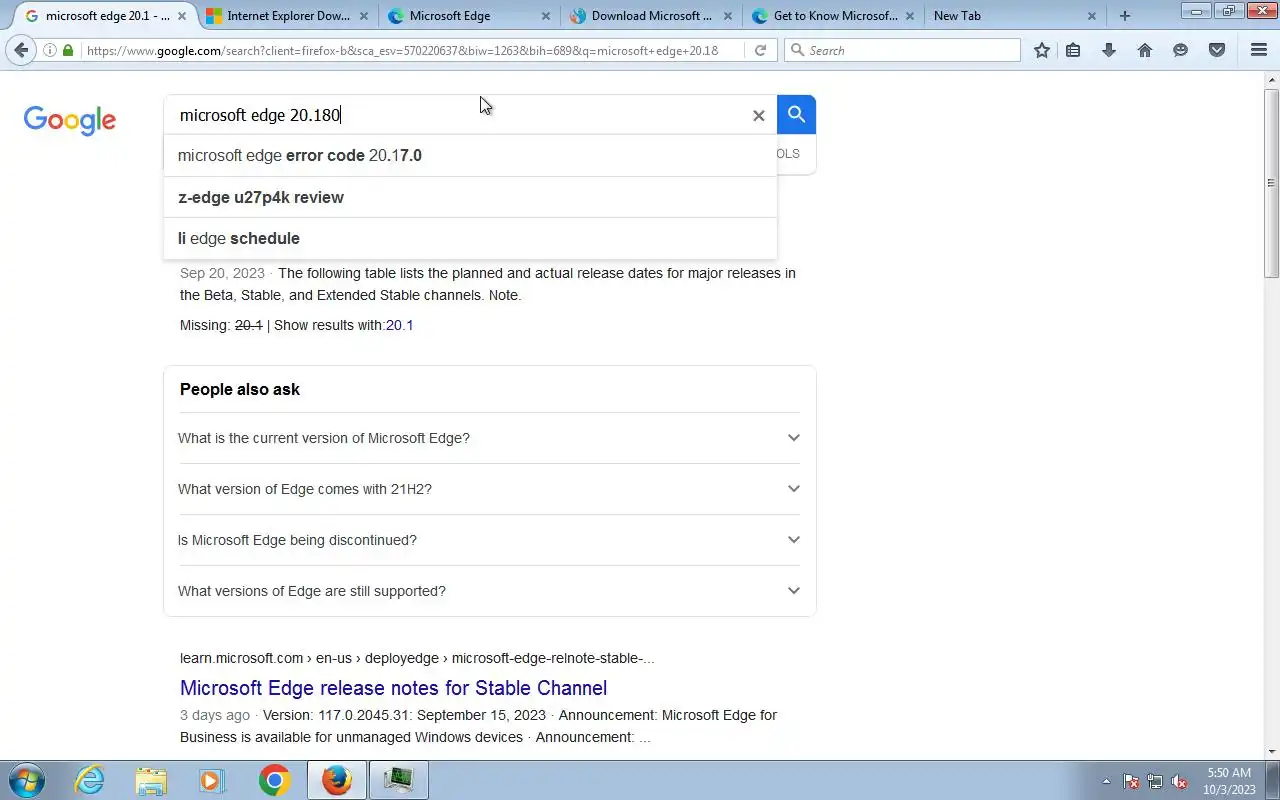Click the scrollbar down arrow
Viewport: 1280px width, 800px height.
click(x=1272, y=751)
